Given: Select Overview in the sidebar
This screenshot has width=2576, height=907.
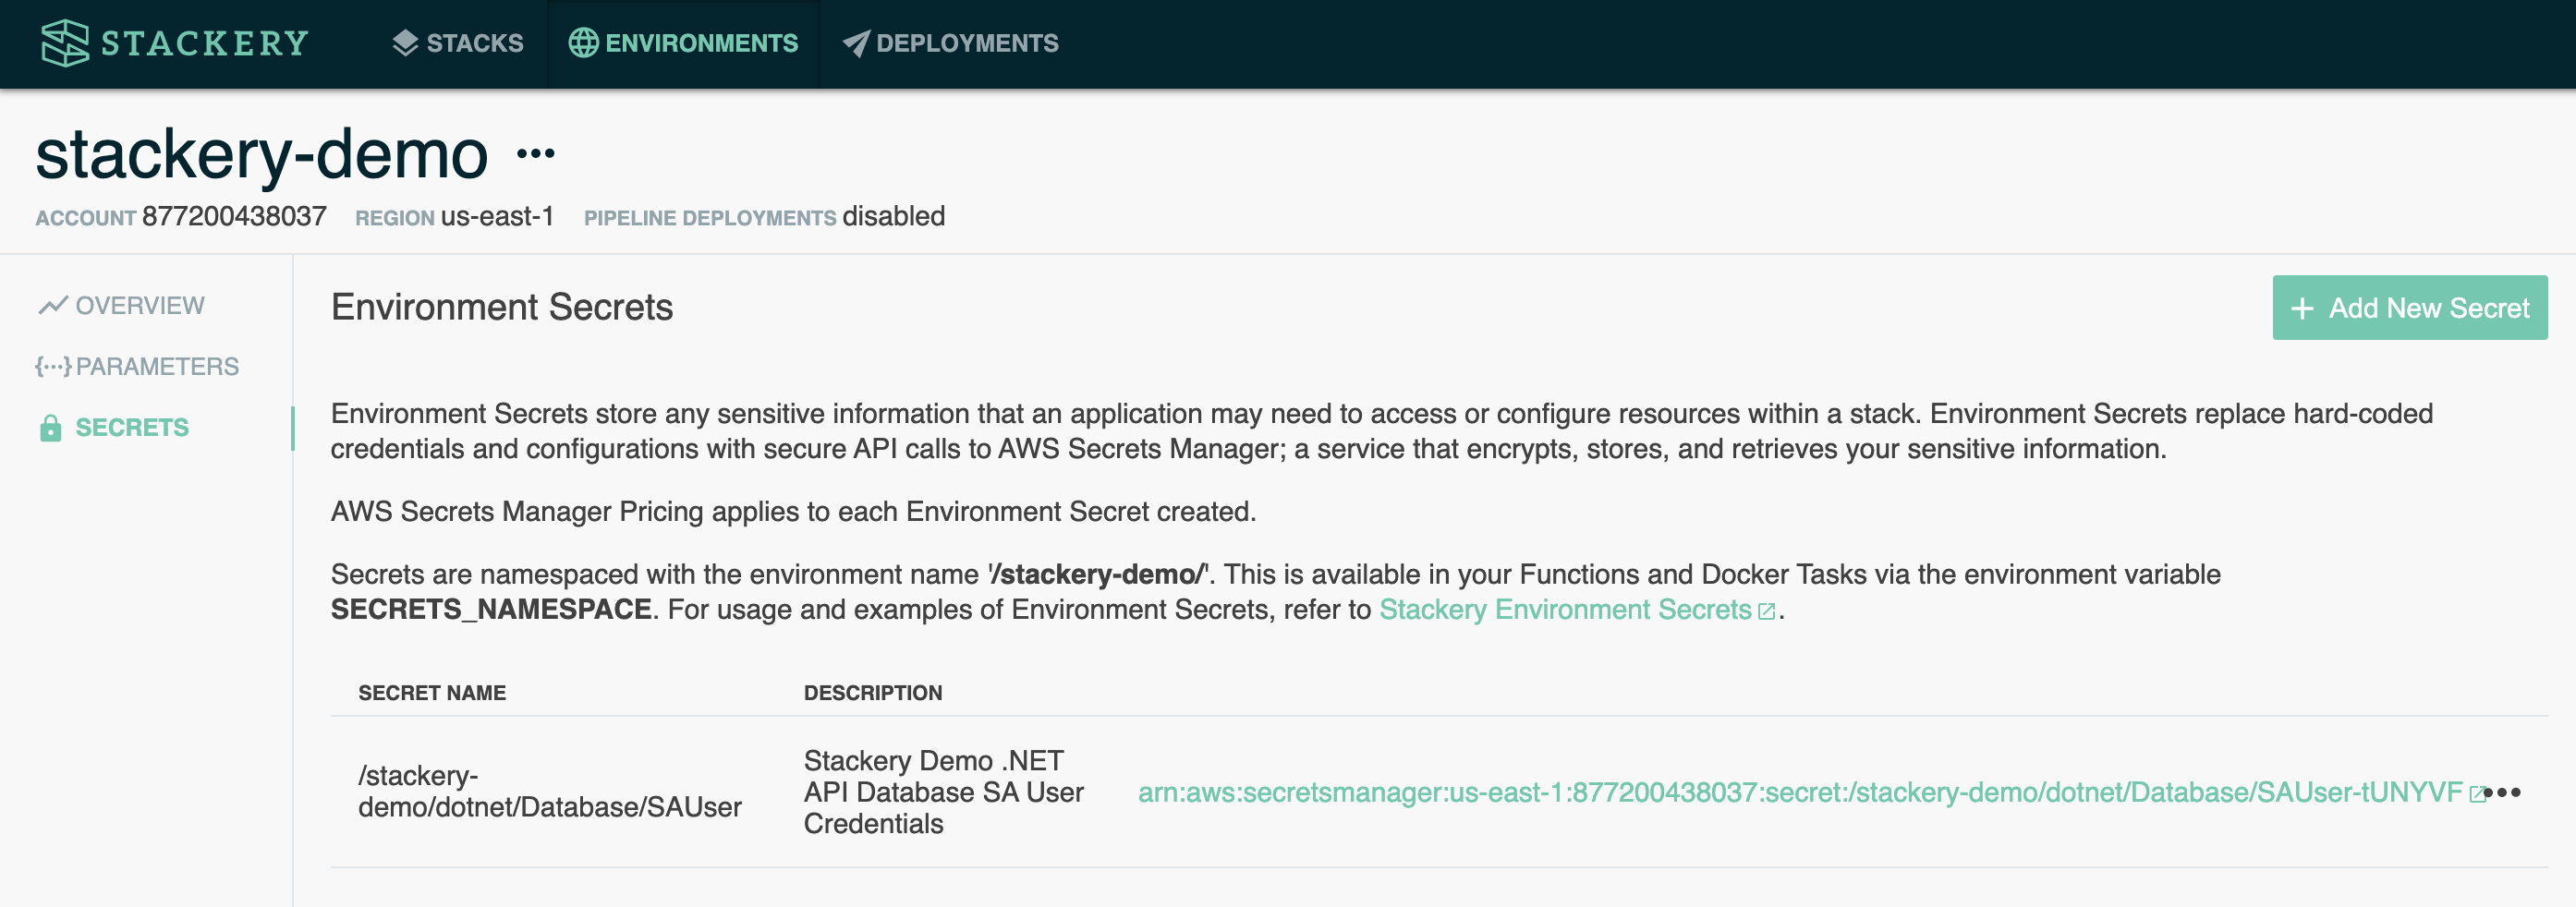Looking at the screenshot, I should (x=121, y=305).
